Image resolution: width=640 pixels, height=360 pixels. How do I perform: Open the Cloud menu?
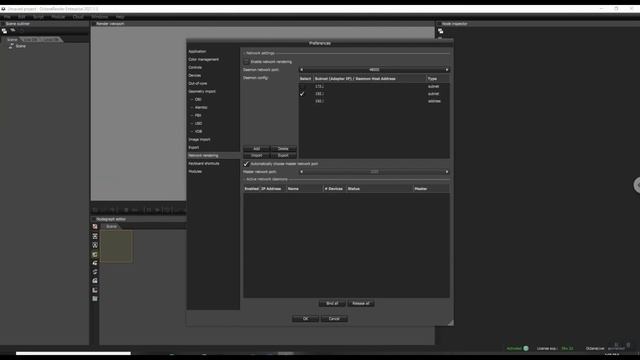tap(78, 17)
